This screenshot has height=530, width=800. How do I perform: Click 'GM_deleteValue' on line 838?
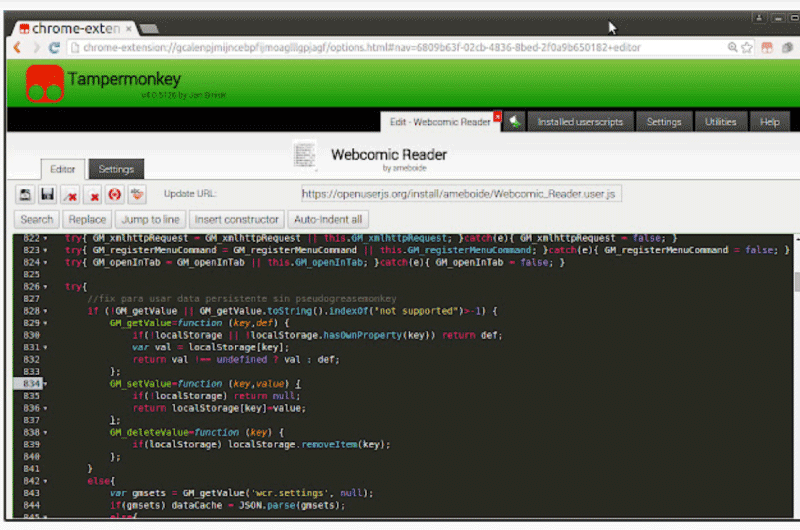[x=148, y=433]
